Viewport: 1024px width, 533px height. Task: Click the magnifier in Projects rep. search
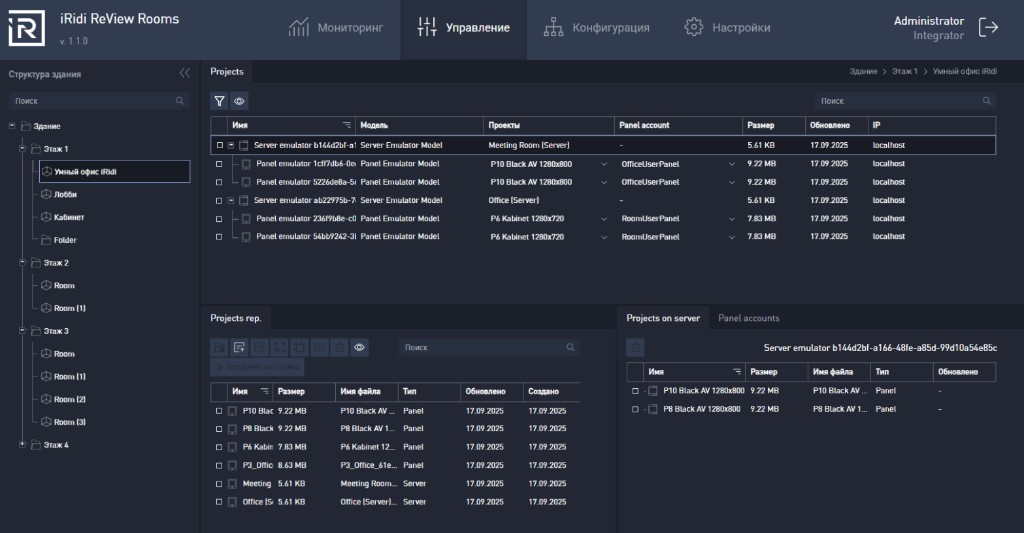click(570, 347)
